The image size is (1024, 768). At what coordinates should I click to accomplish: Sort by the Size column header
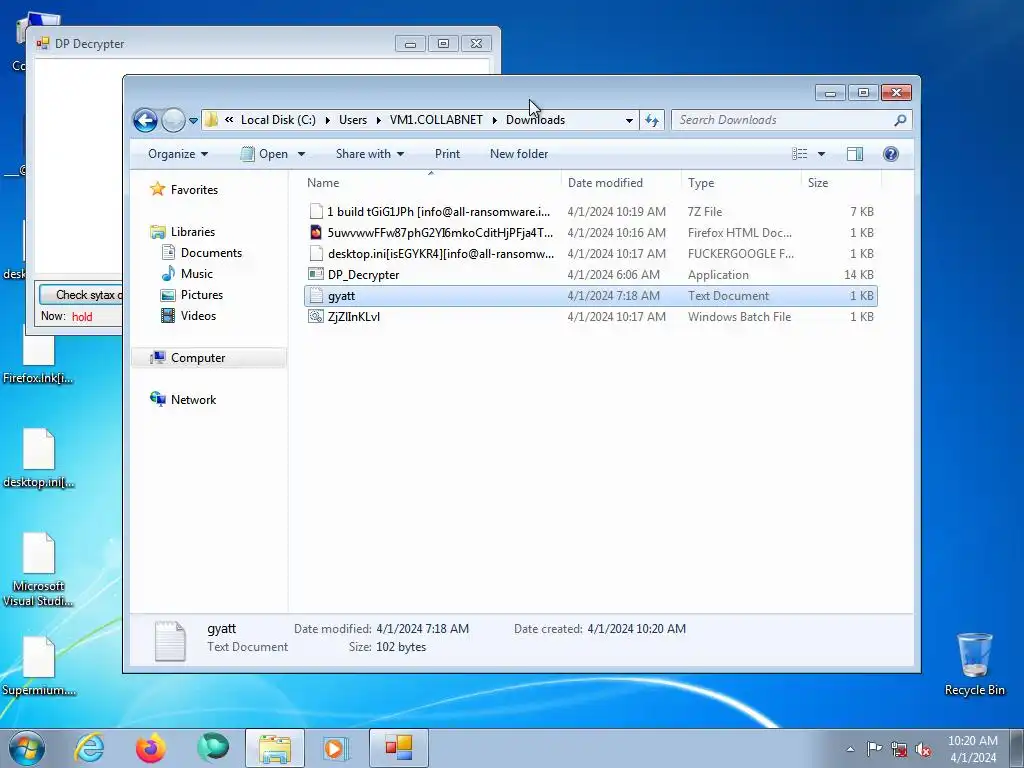pyautogui.click(x=841, y=183)
